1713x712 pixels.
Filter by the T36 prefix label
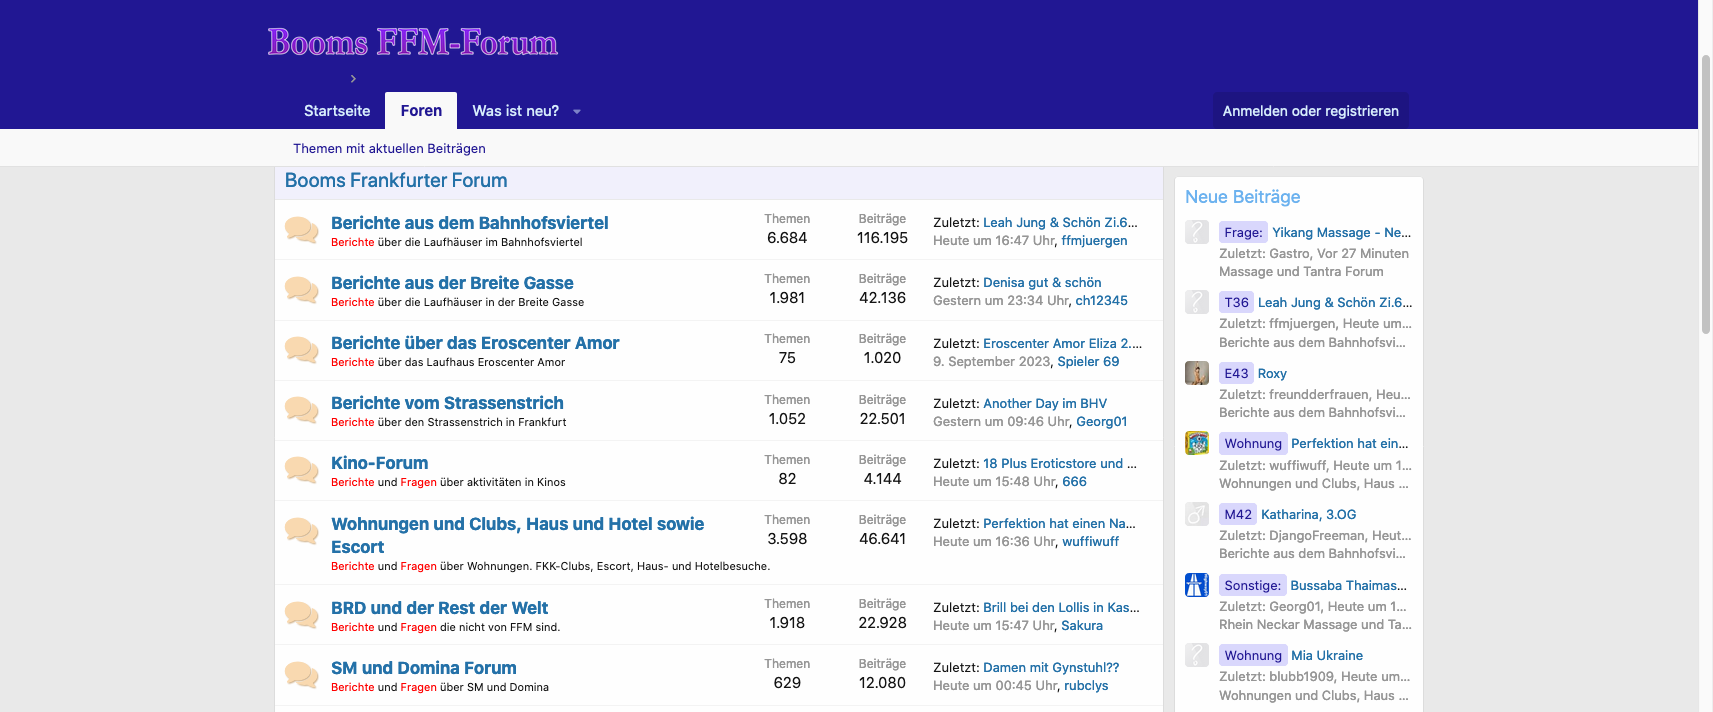tap(1236, 302)
